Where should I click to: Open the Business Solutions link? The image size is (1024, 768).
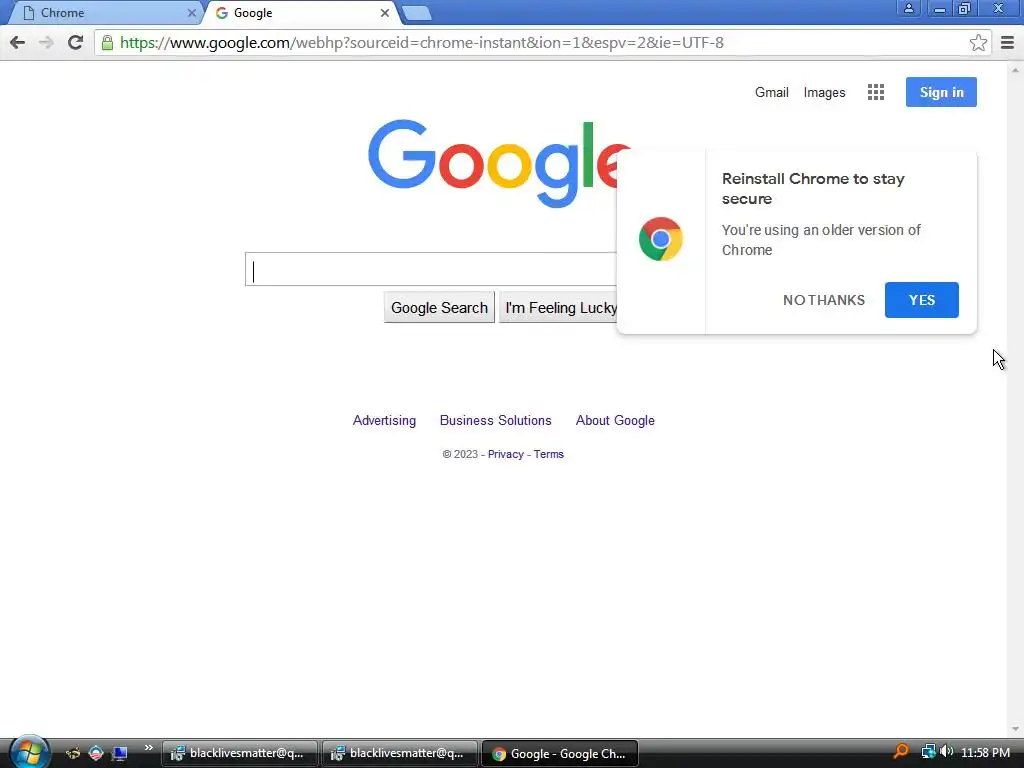coord(496,421)
